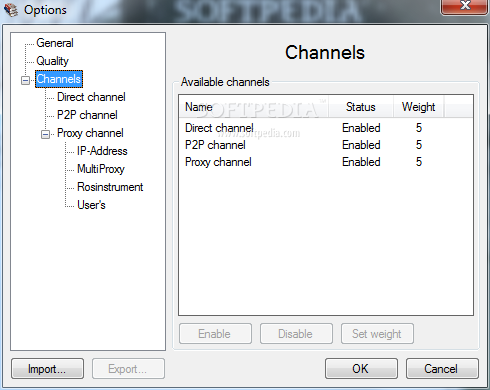Confirm settings with OK button

coord(361,369)
